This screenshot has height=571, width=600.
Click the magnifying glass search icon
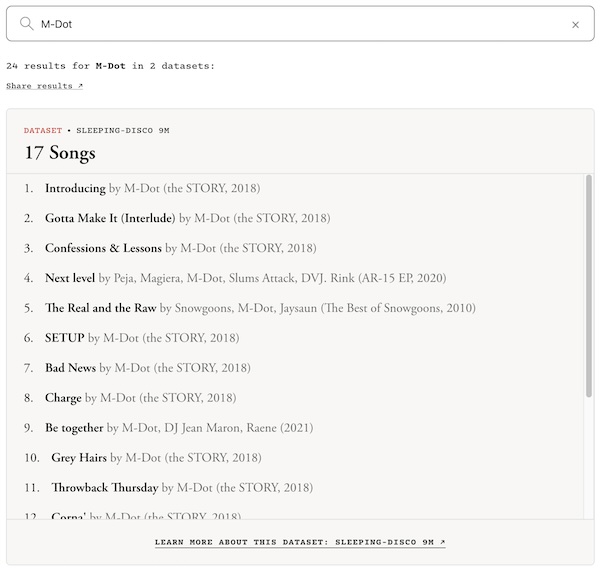tap(27, 24)
